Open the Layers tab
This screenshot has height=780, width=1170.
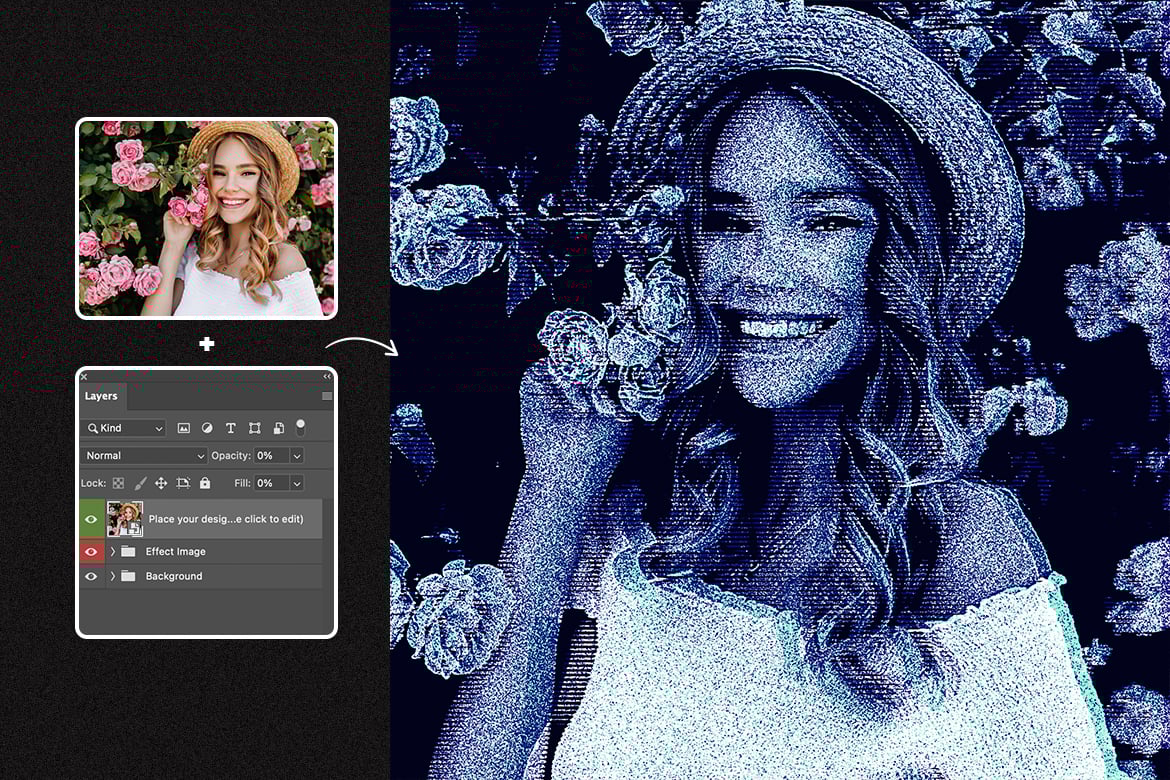coord(101,396)
